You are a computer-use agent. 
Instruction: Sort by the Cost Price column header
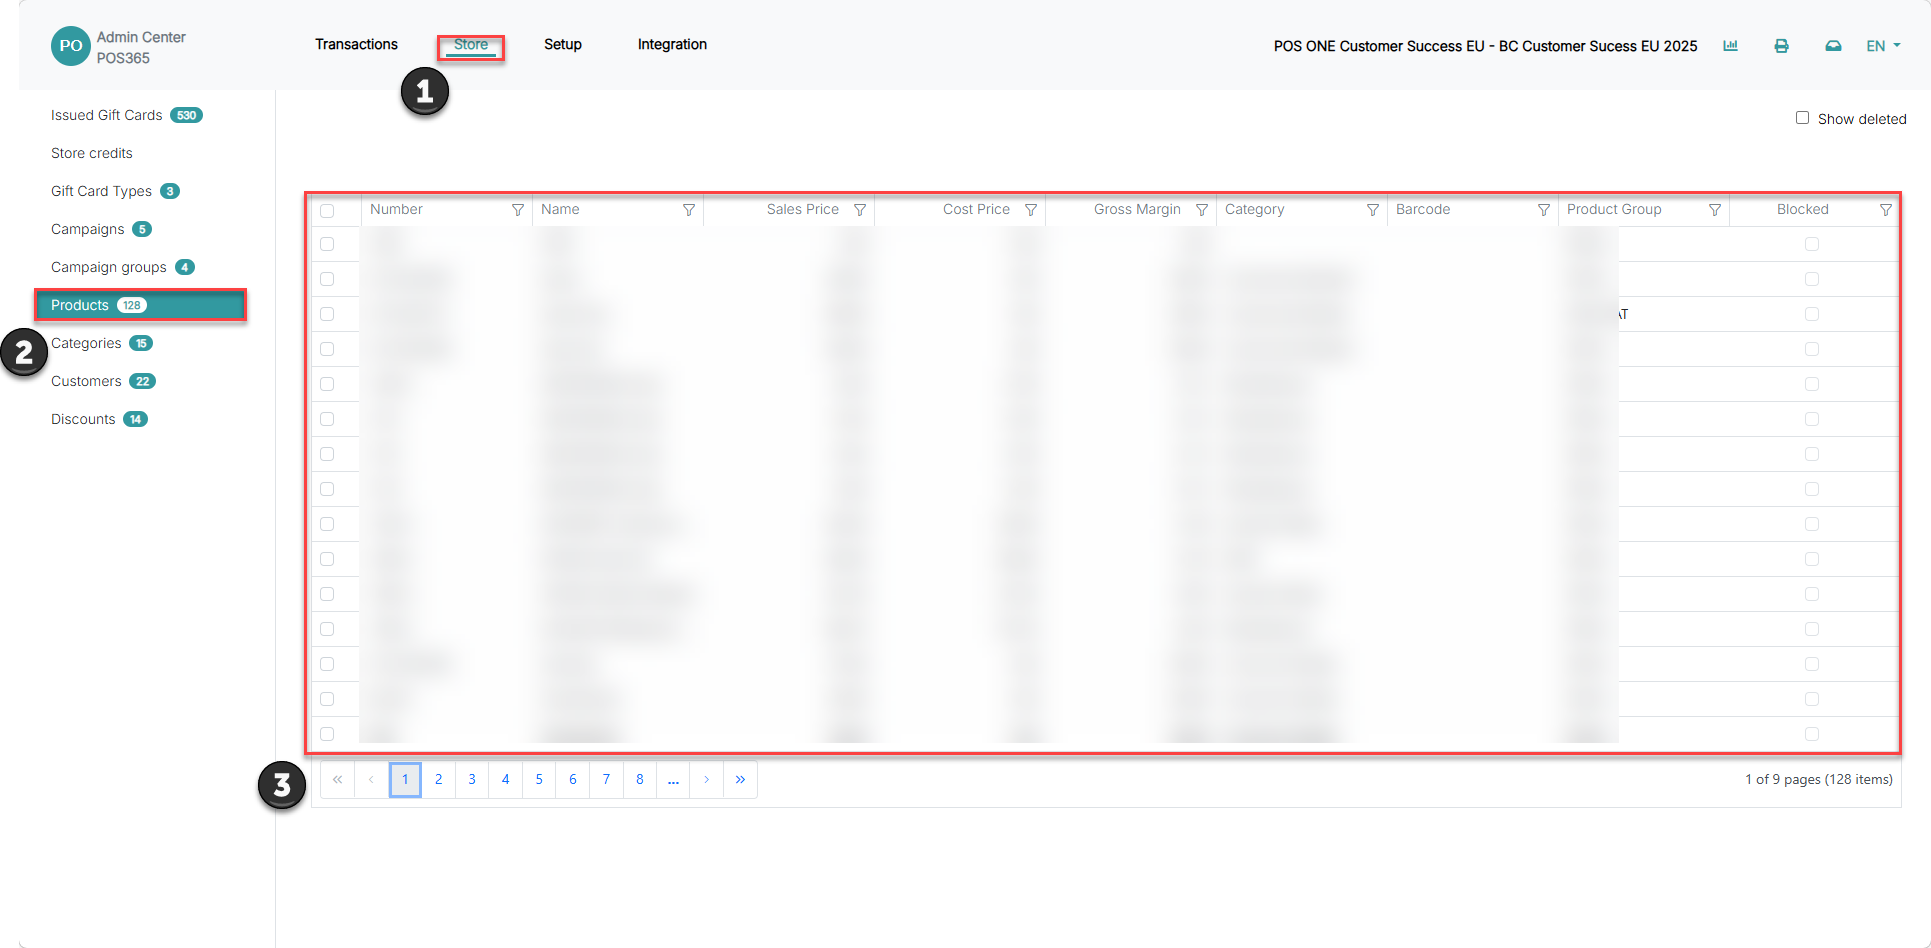tap(976, 209)
